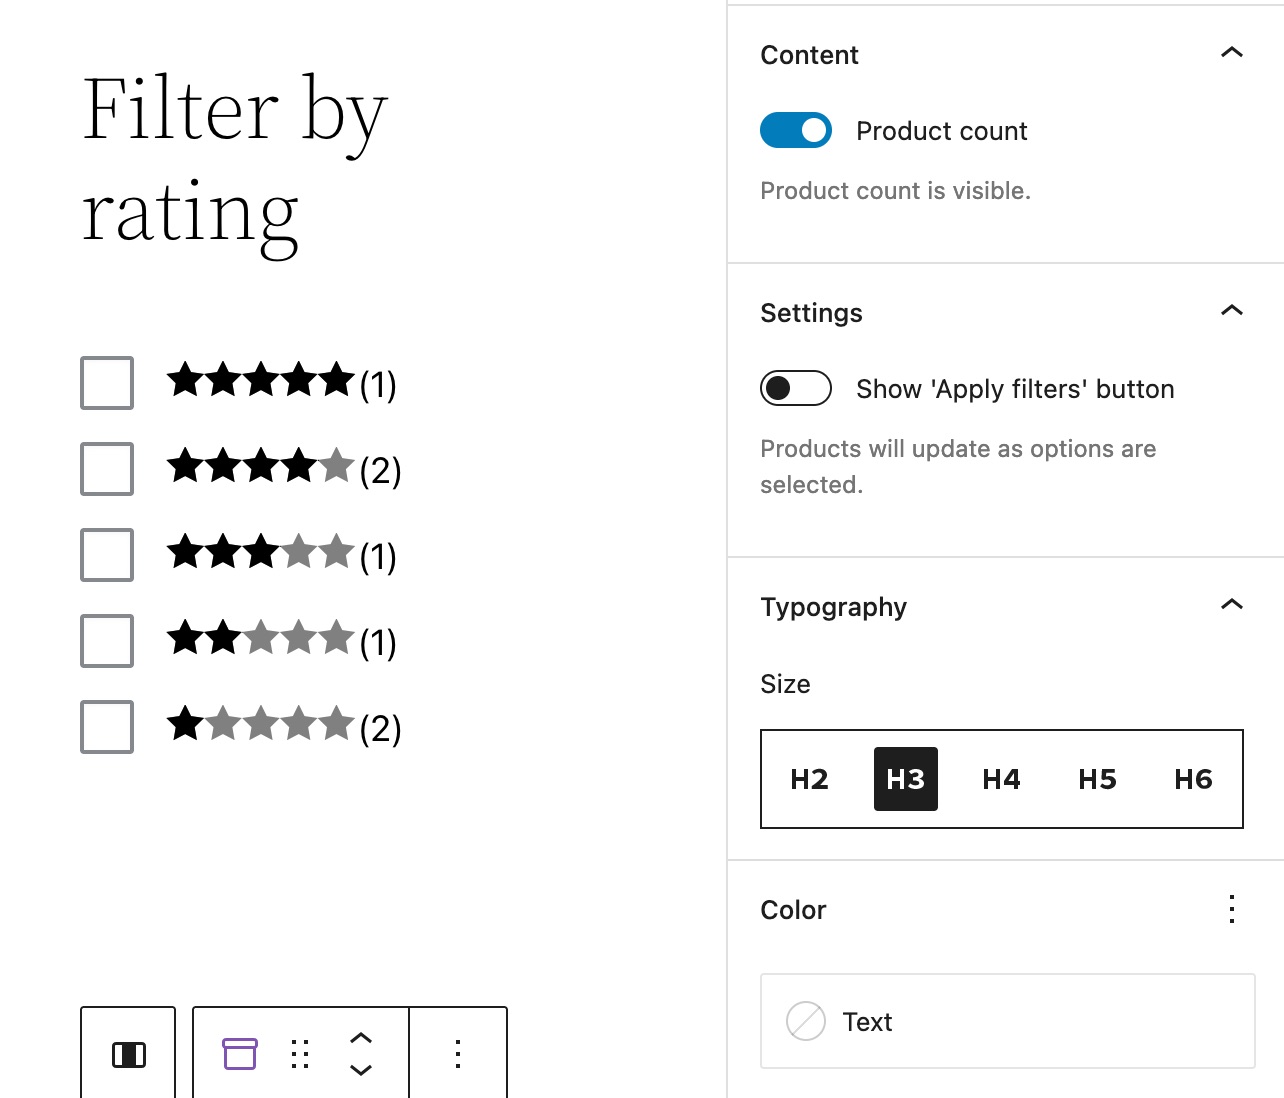The width and height of the screenshot is (1284, 1098).
Task: Select the H5 size option
Action: (1096, 779)
